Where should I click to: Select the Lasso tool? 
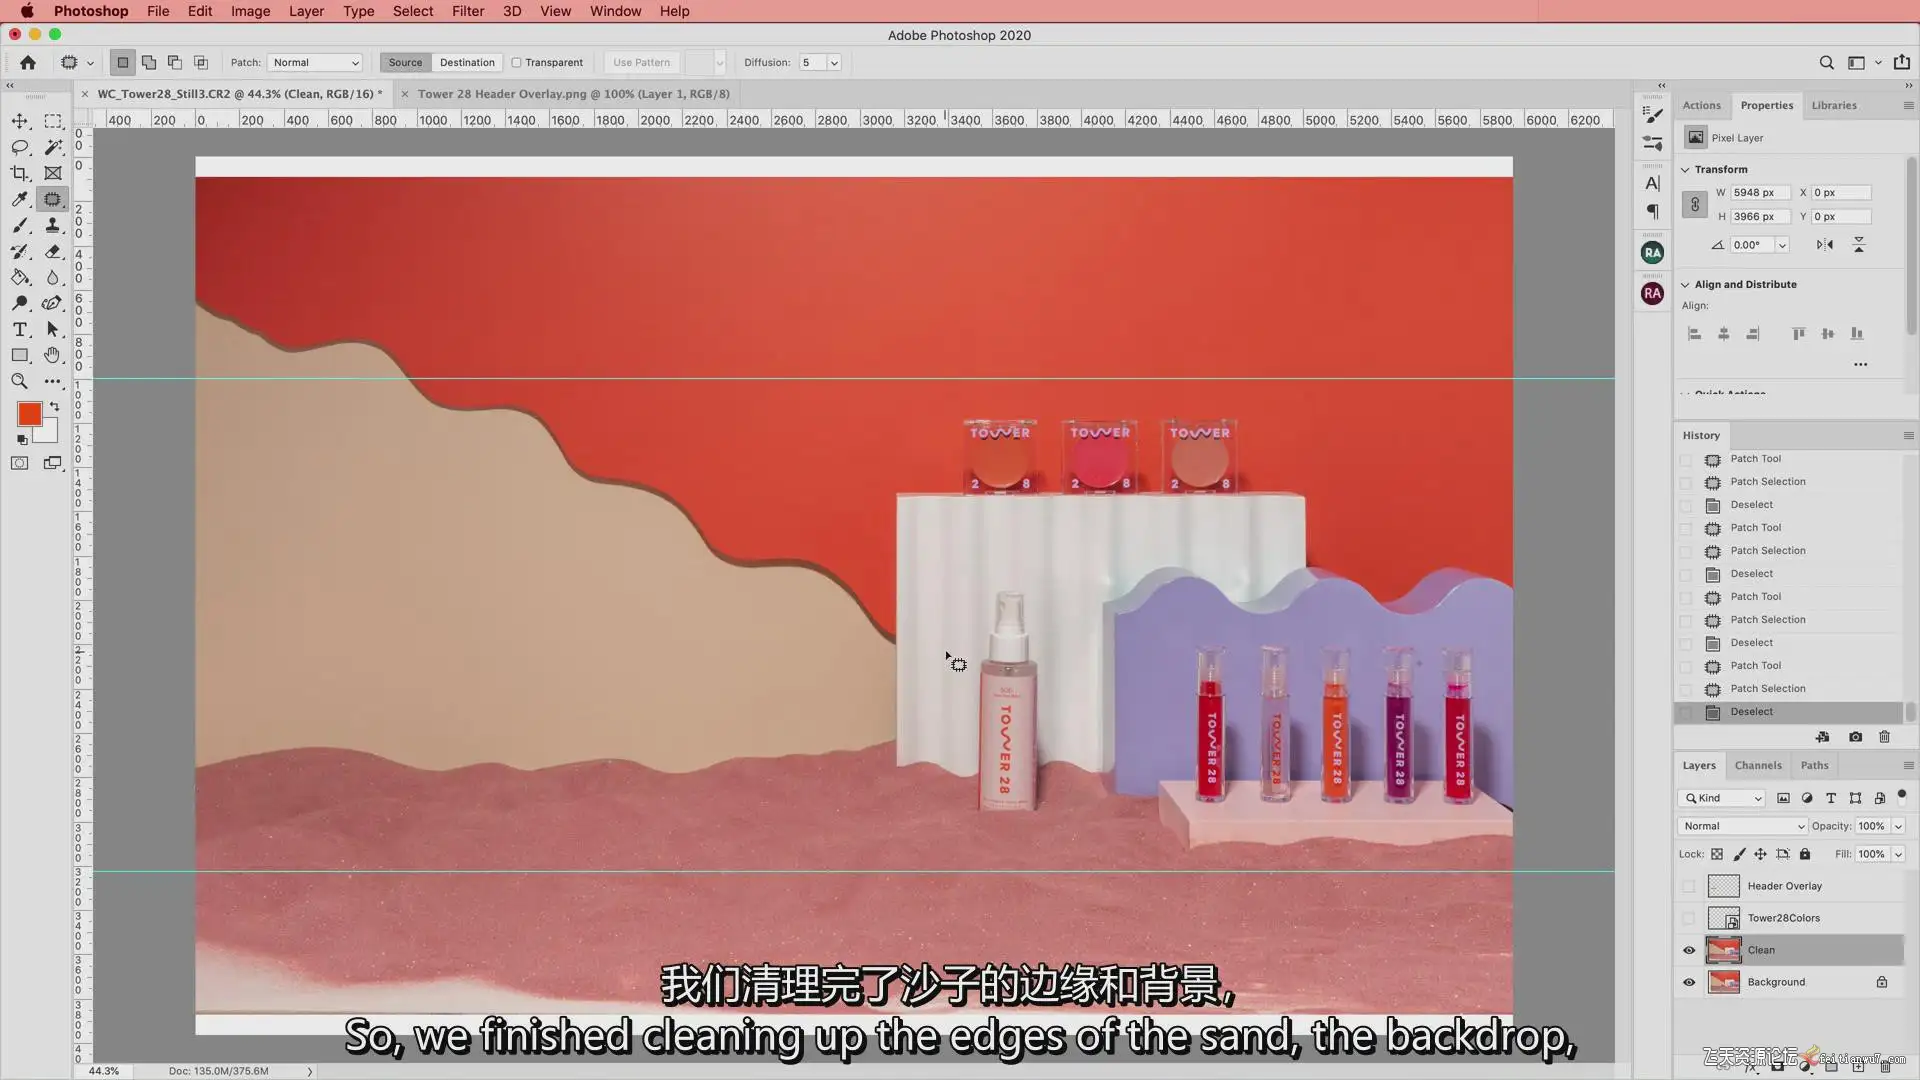coord(20,147)
